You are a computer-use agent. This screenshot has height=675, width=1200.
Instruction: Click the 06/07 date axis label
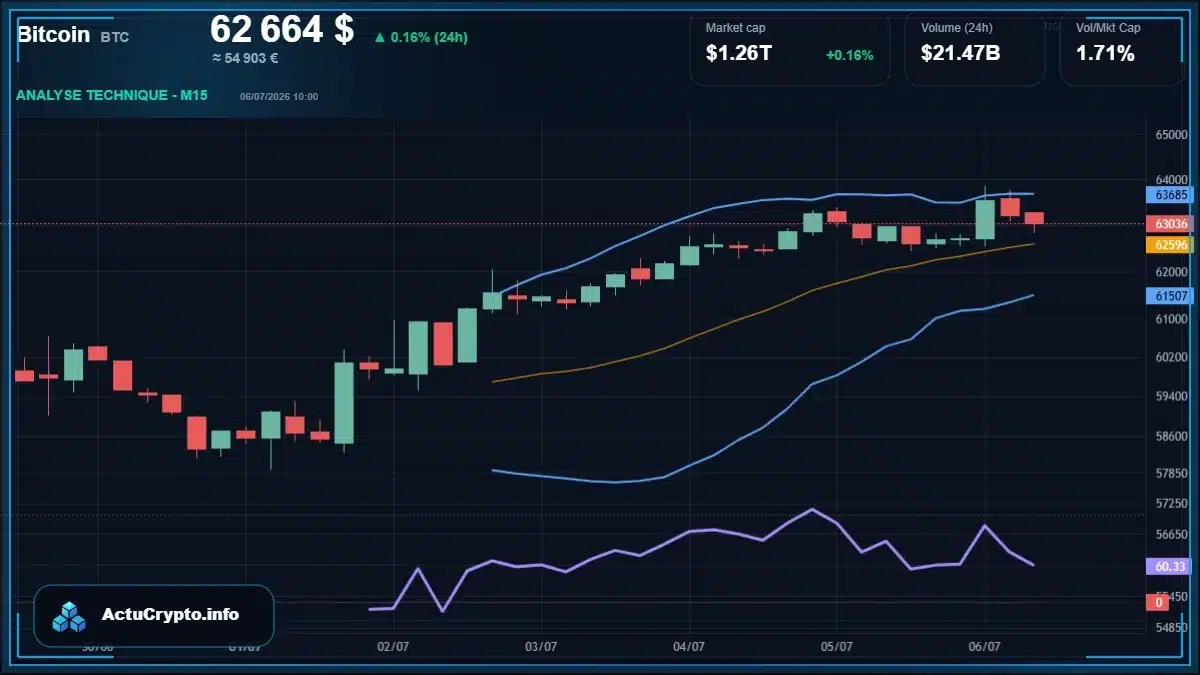tap(985, 647)
